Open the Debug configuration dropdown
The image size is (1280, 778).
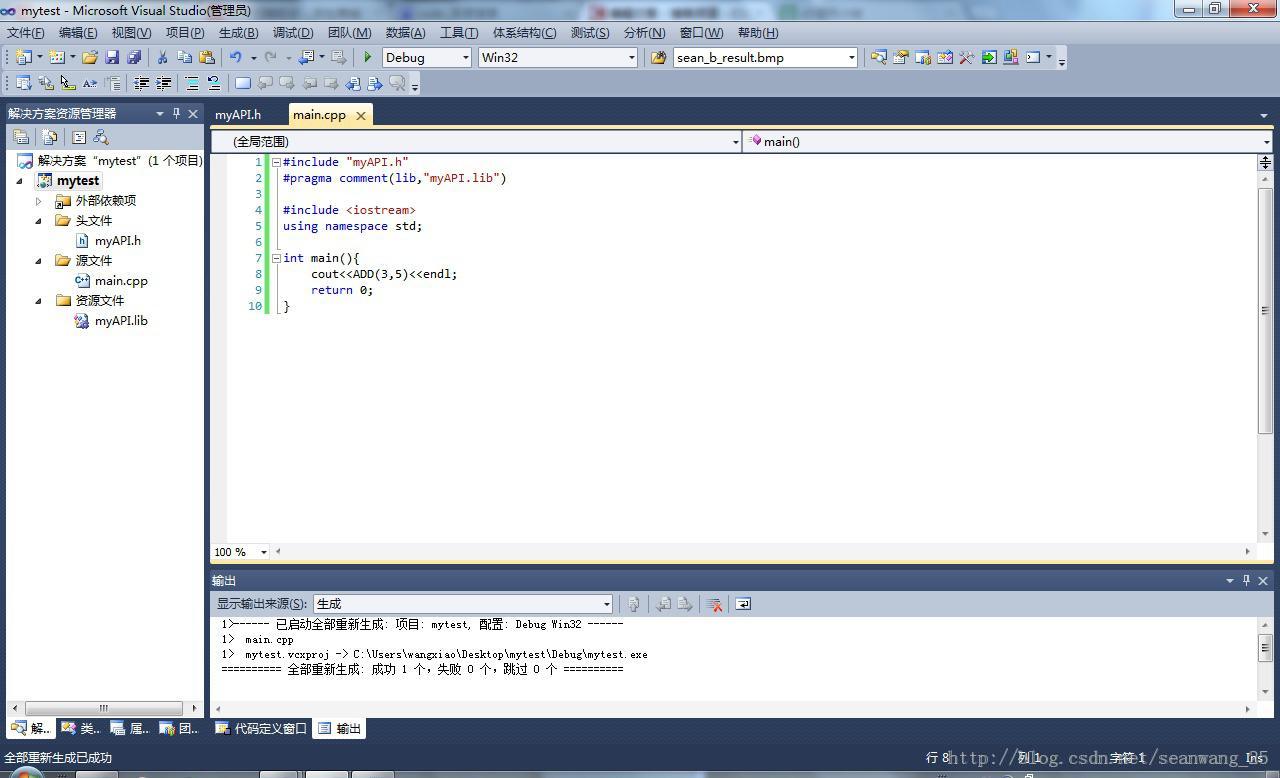pyautogui.click(x=427, y=58)
